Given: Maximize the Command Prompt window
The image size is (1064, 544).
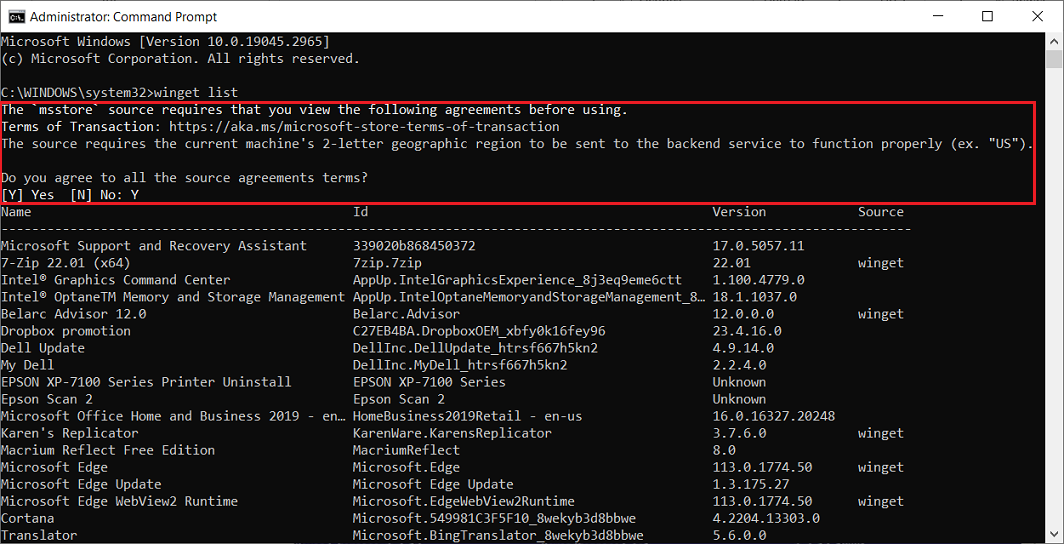Looking at the screenshot, I should pos(987,16).
